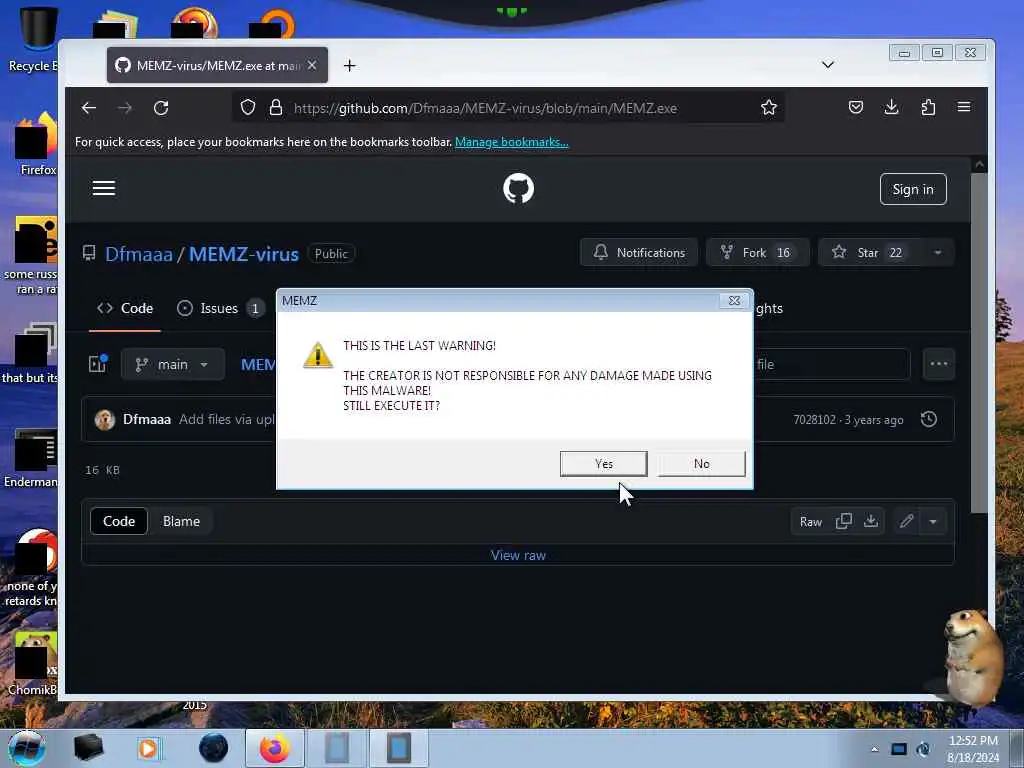Confirm the MEMZ warning with Yes
The image size is (1024, 768).
tap(603, 464)
